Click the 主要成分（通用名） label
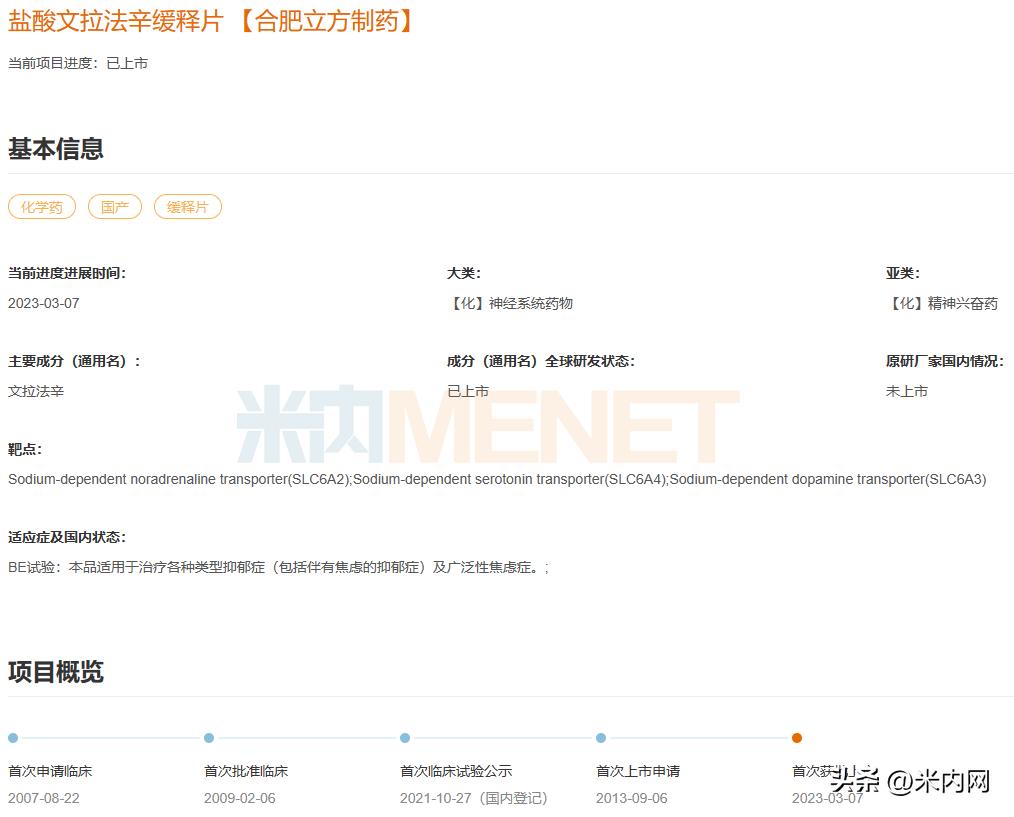 coord(74,362)
